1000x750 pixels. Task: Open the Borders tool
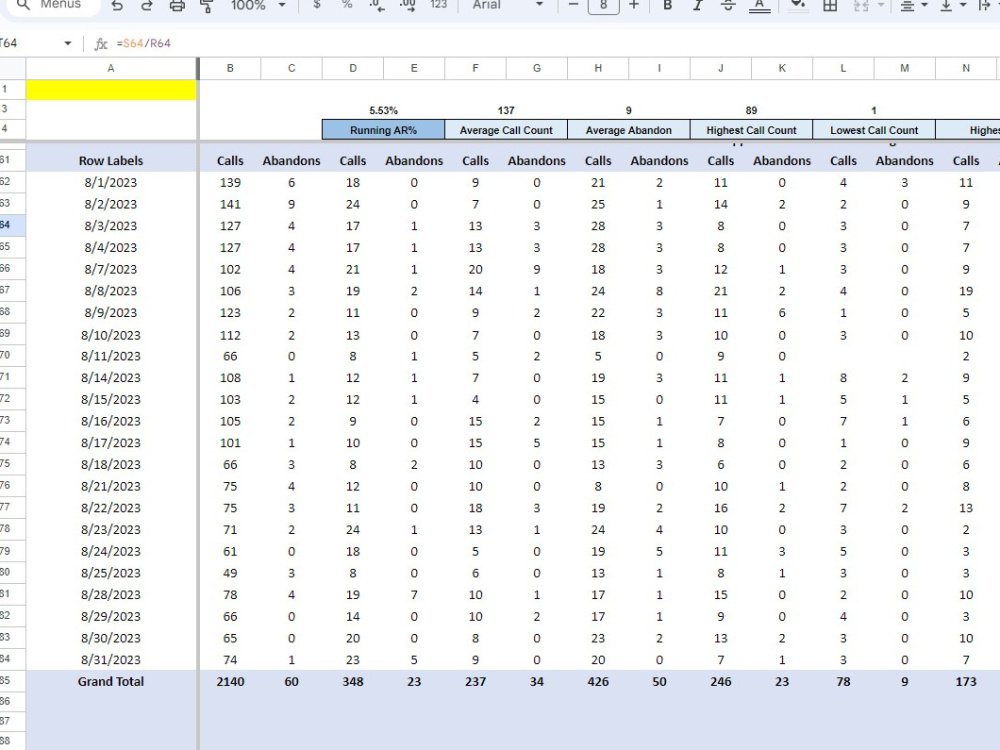click(830, 6)
